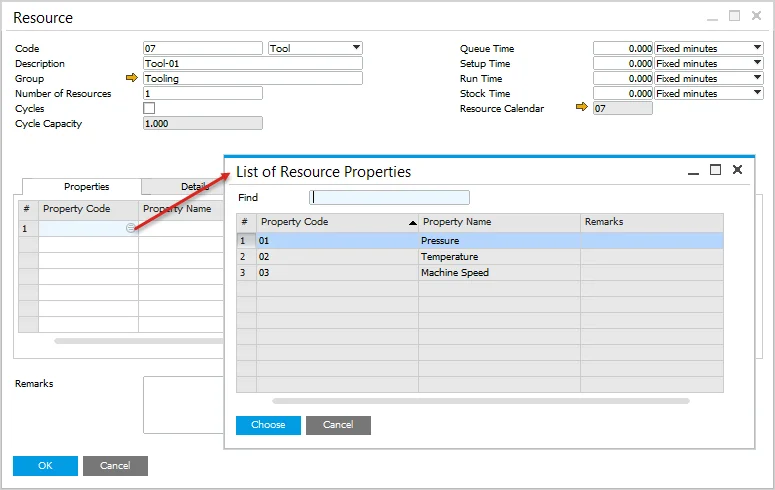Click the Cycle Capacity field
775x490 pixels.
203,123
